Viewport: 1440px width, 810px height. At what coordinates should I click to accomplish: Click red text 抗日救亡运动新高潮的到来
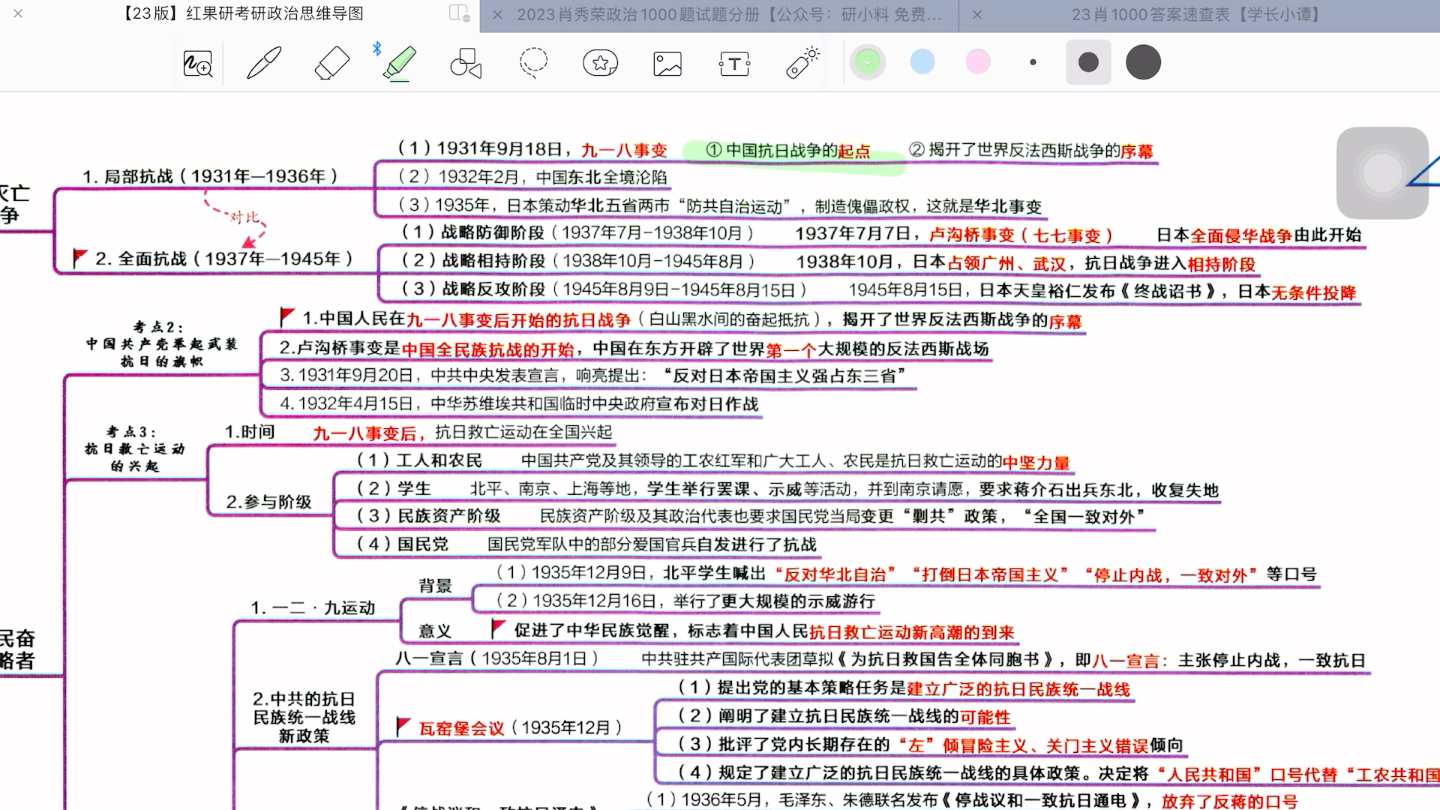(912, 632)
